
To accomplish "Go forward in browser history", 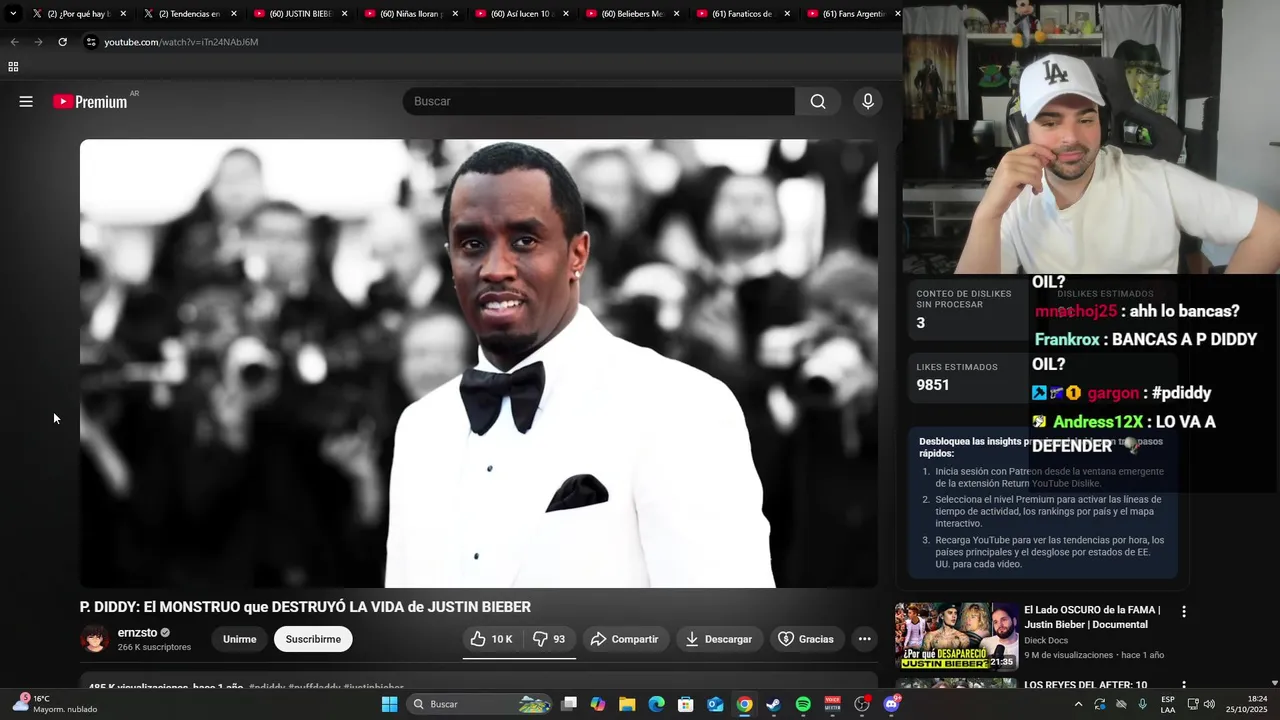I will click(x=38, y=42).
